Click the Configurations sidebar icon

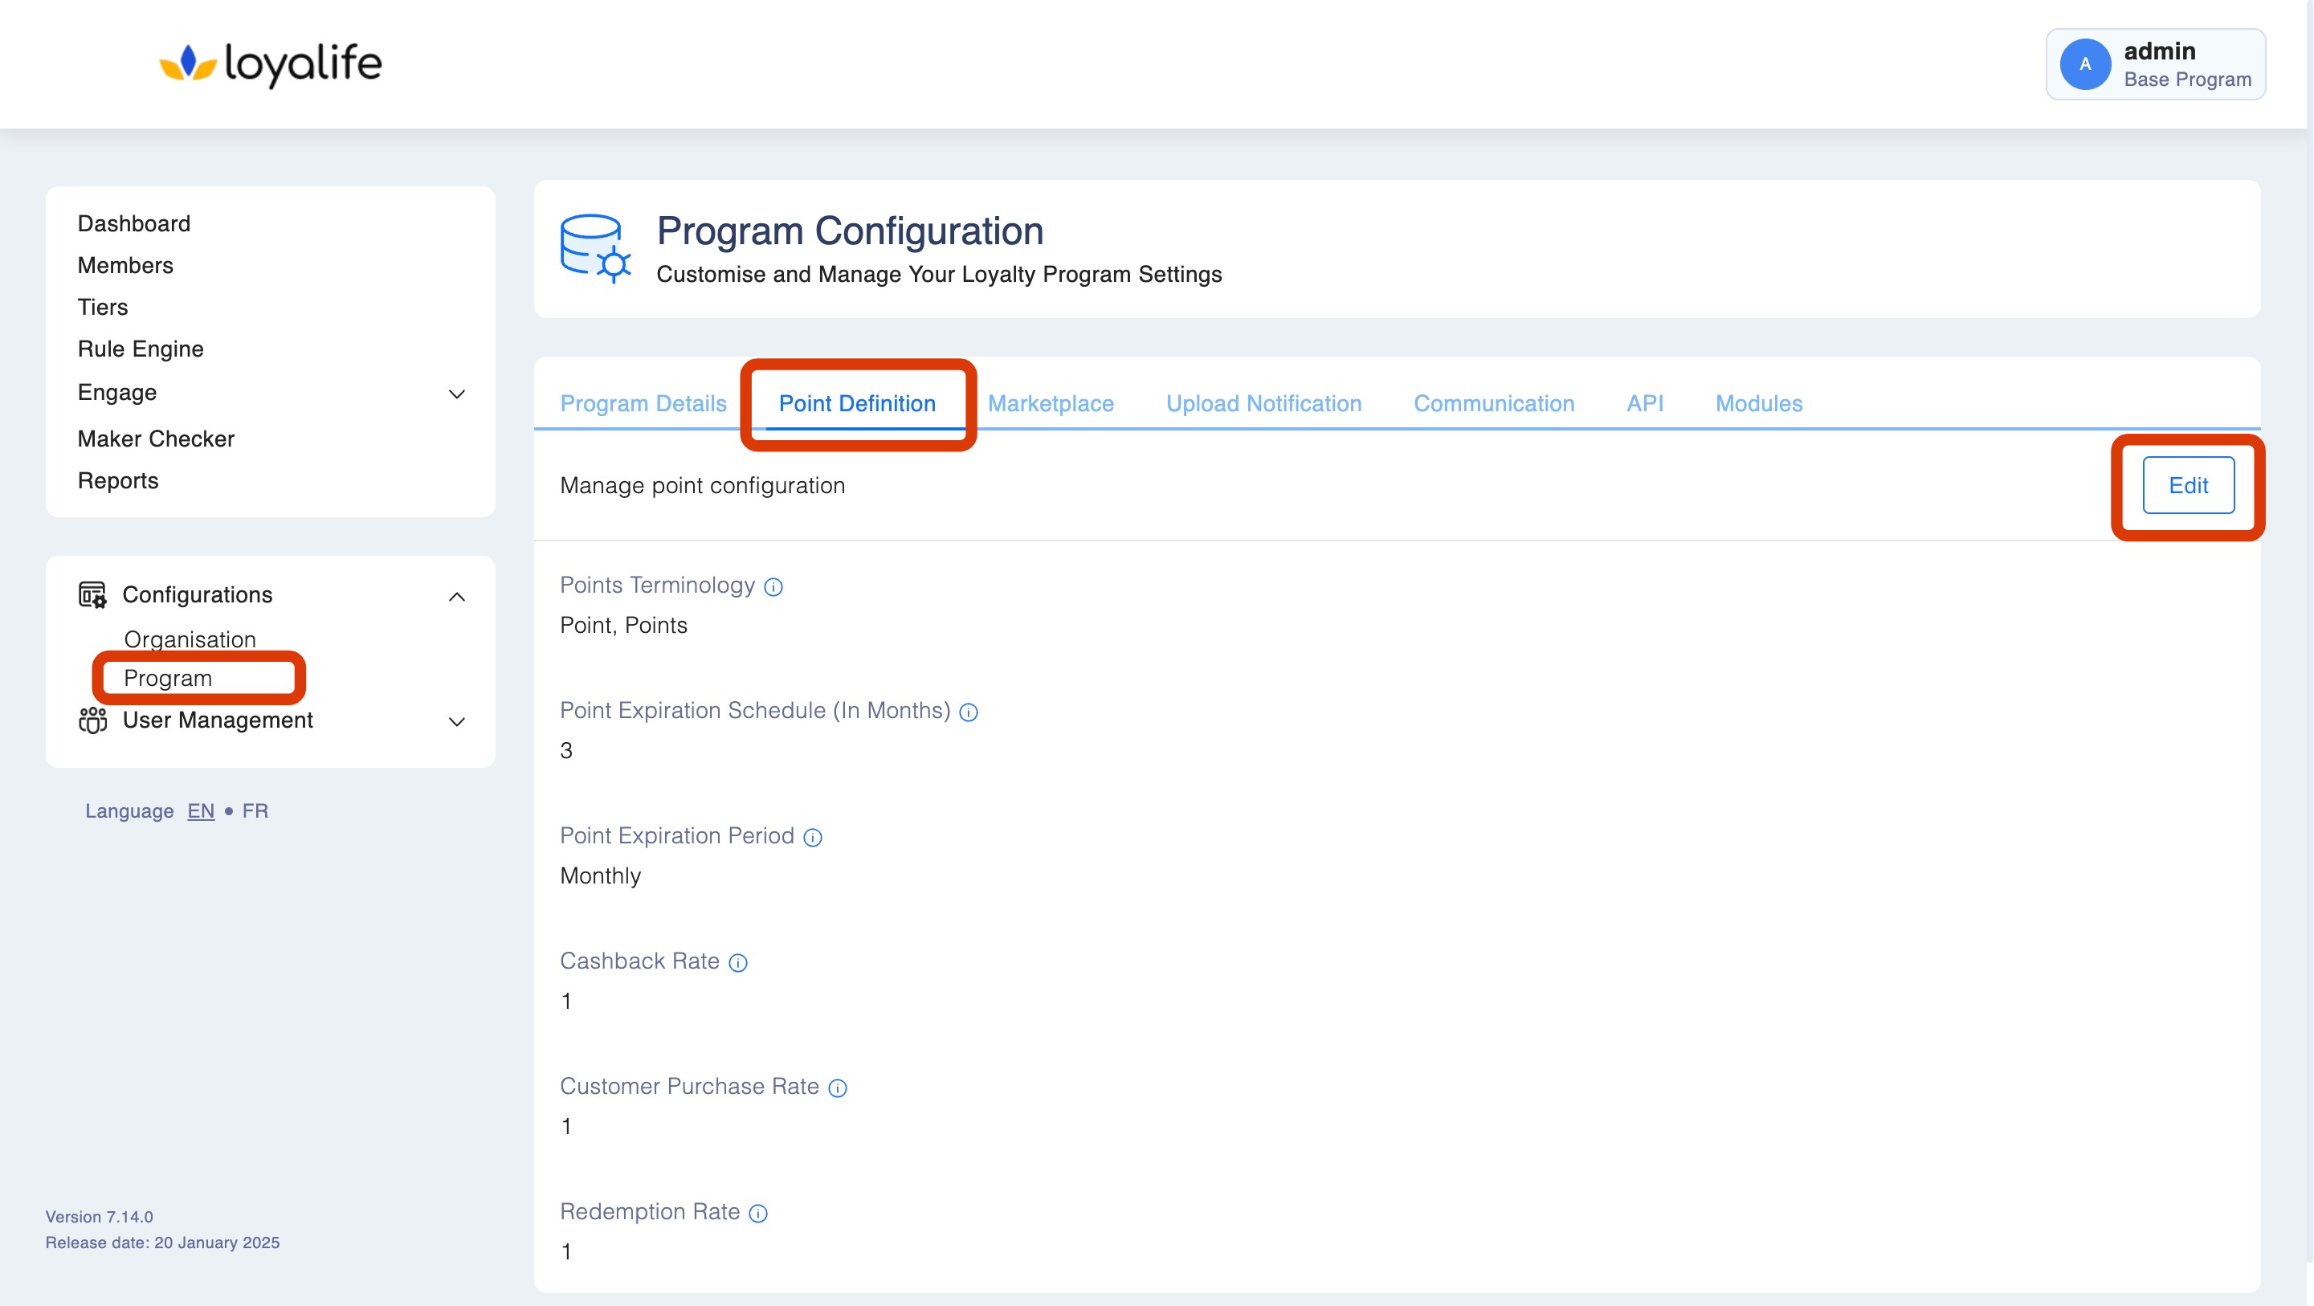click(x=93, y=595)
